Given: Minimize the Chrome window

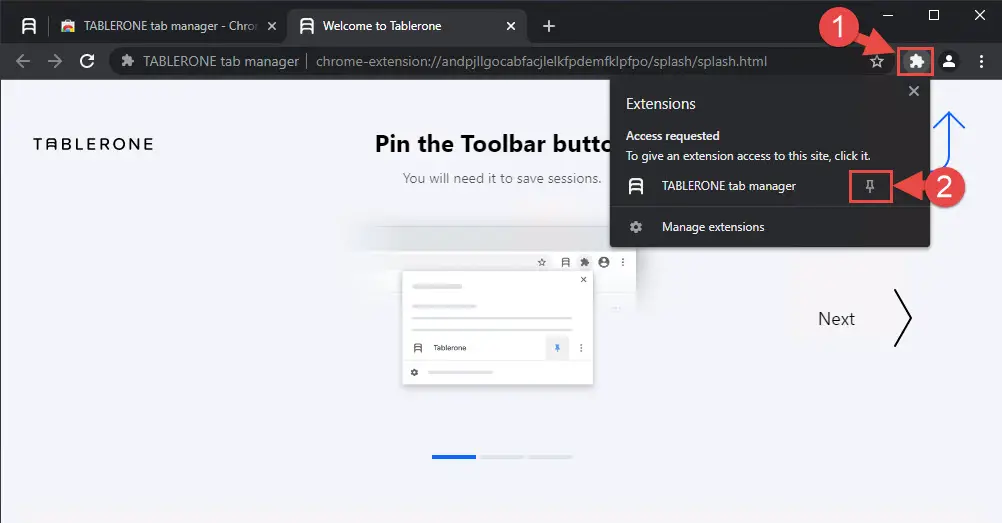Looking at the screenshot, I should pyautogui.click(x=888, y=15).
